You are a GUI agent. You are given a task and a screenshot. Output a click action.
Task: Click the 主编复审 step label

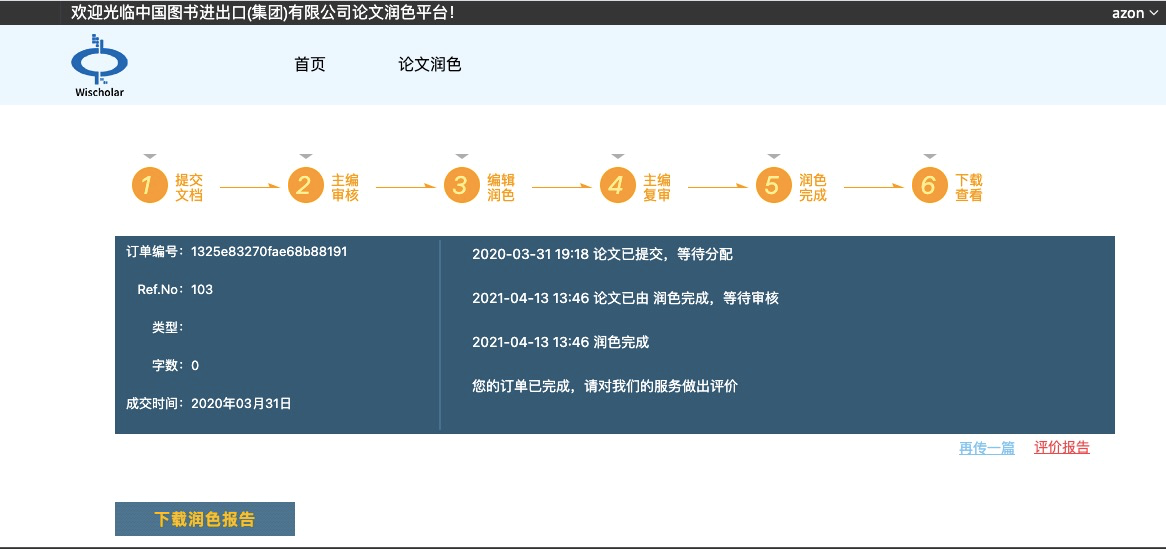point(657,188)
